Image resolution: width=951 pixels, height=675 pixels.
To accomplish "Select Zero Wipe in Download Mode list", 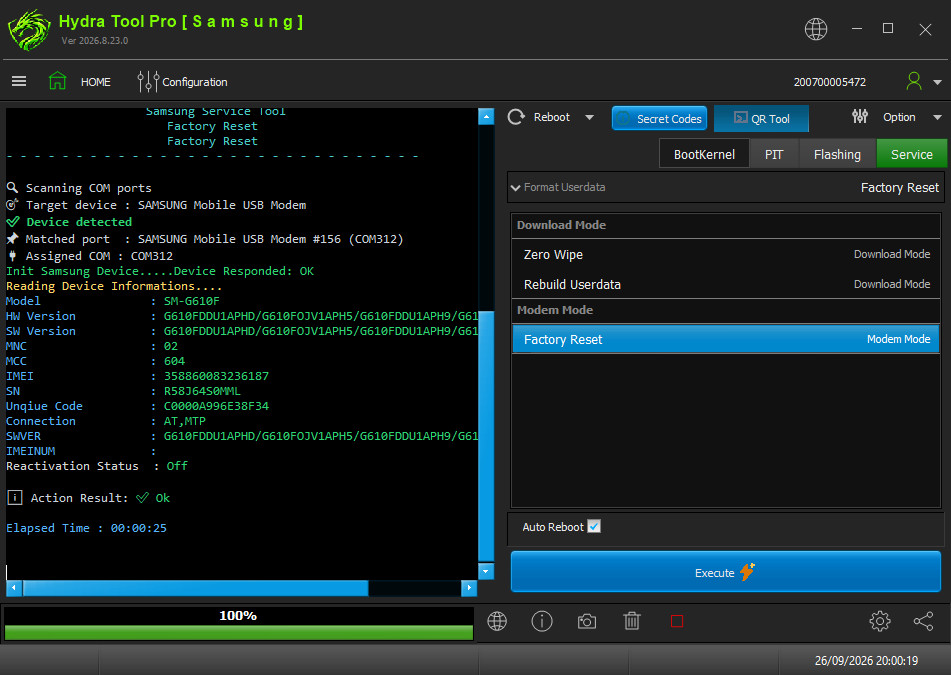I will [726, 254].
